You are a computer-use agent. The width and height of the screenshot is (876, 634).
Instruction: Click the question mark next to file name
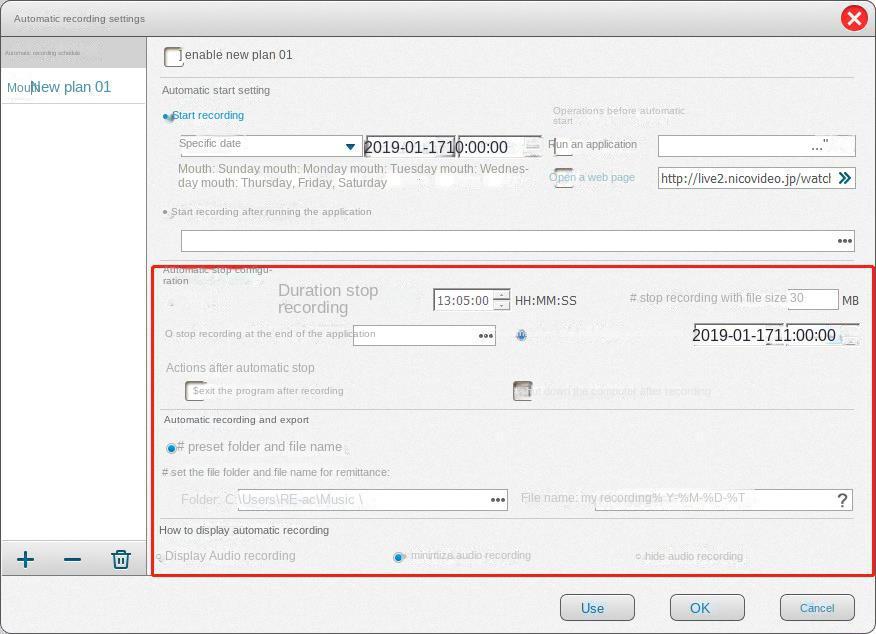pos(843,500)
